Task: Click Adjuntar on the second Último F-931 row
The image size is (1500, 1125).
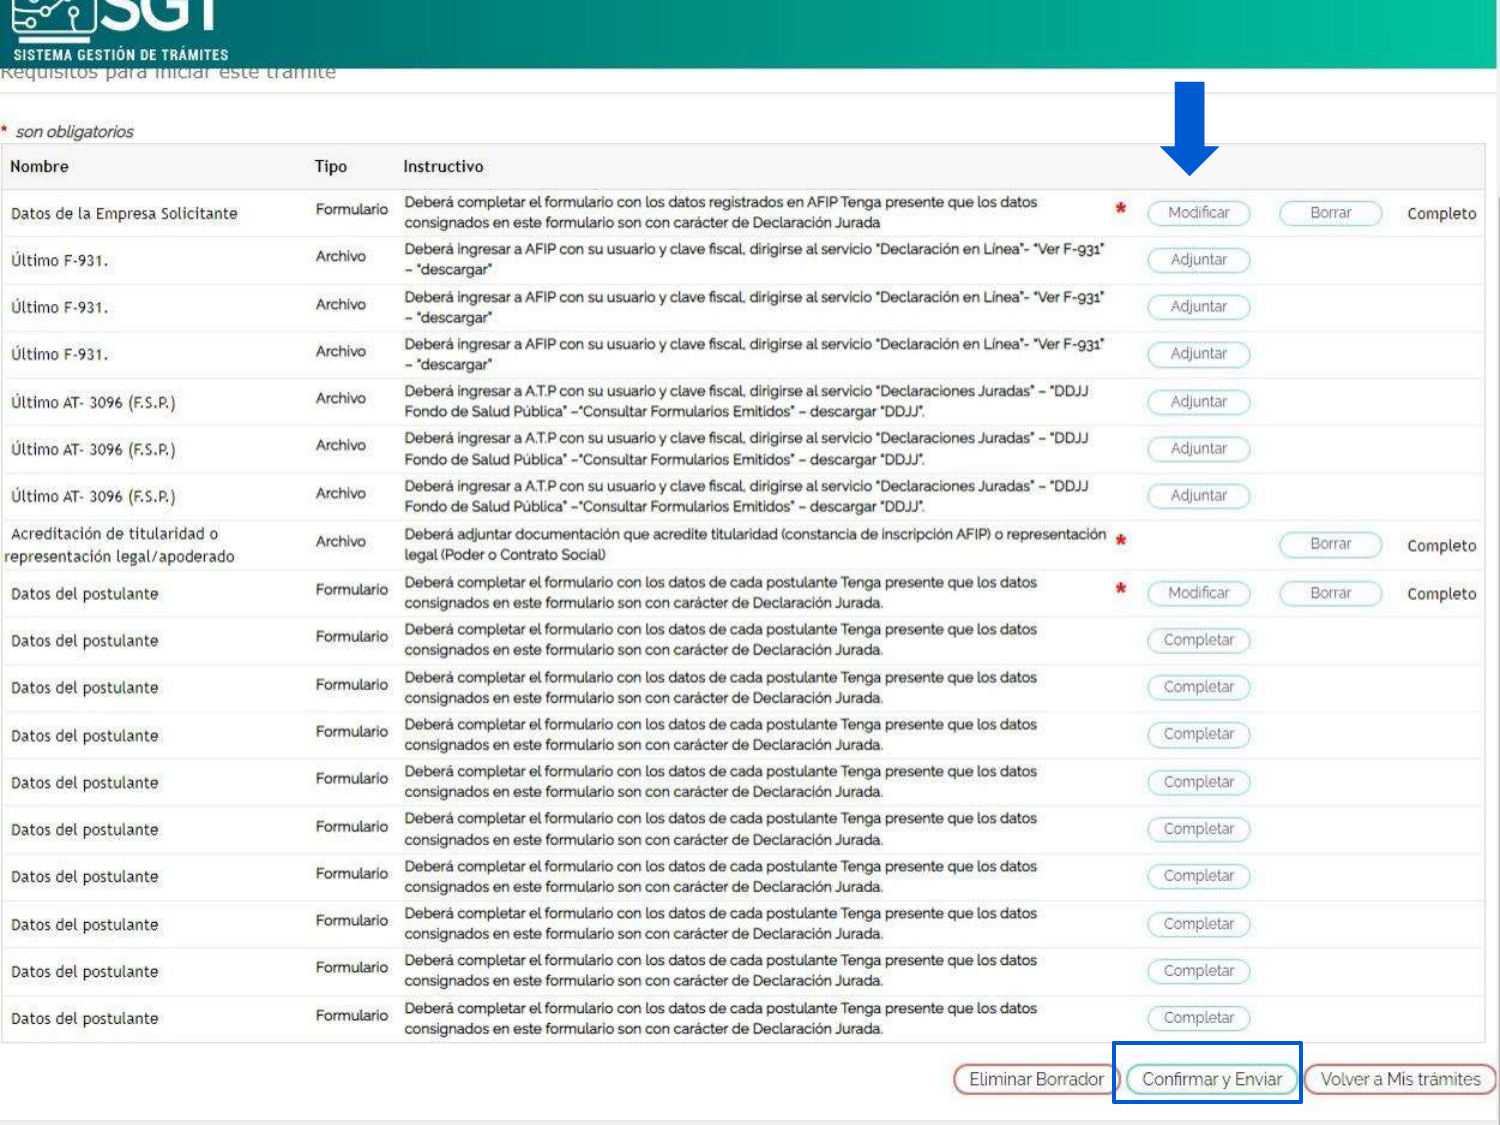Action: click(x=1198, y=307)
